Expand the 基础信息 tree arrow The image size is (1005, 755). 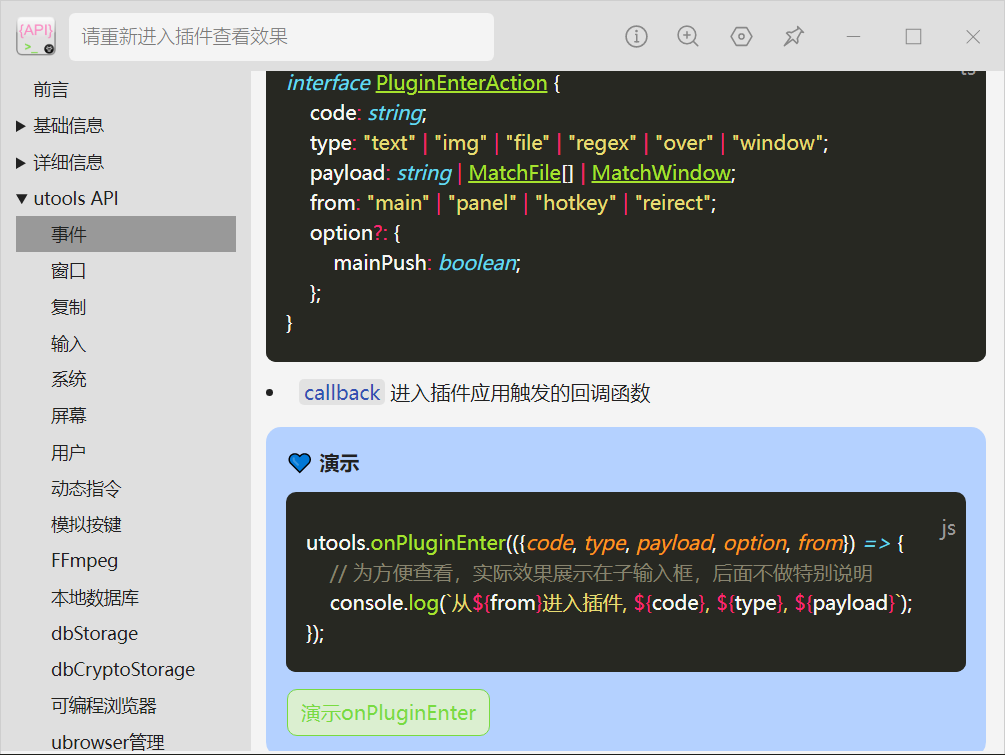point(21,126)
